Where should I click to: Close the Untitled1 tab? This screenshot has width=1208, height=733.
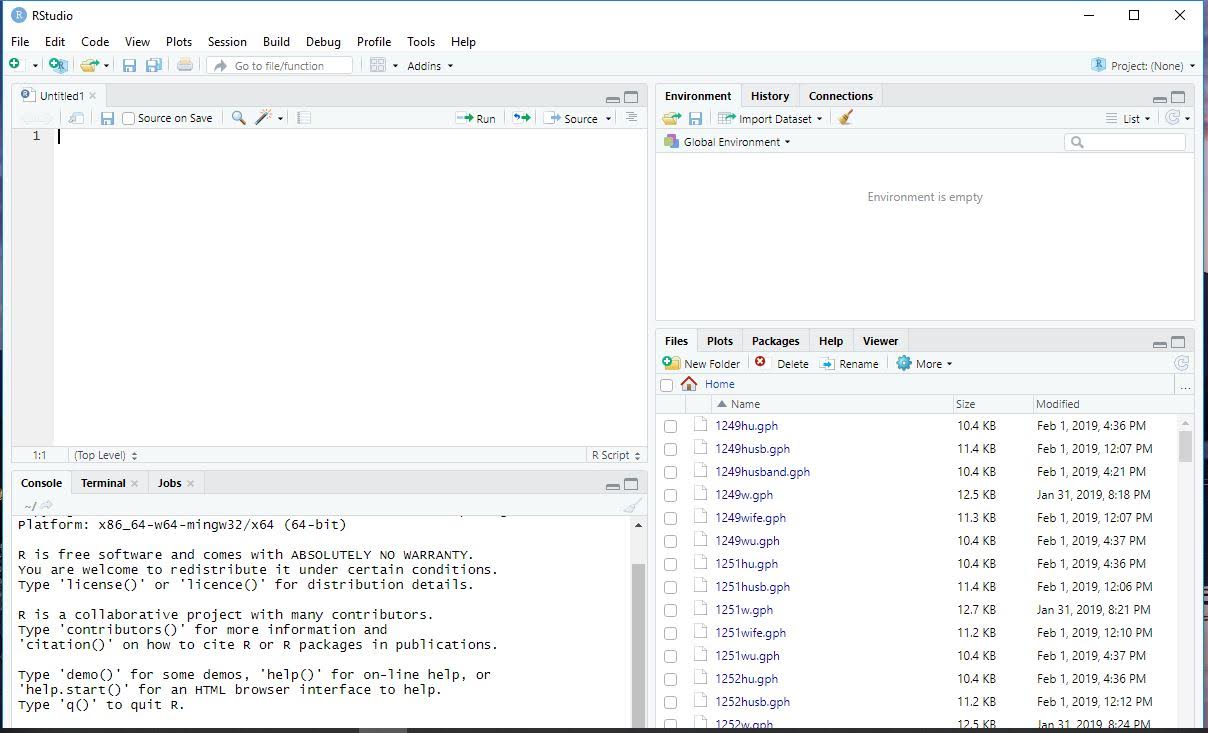click(x=93, y=96)
